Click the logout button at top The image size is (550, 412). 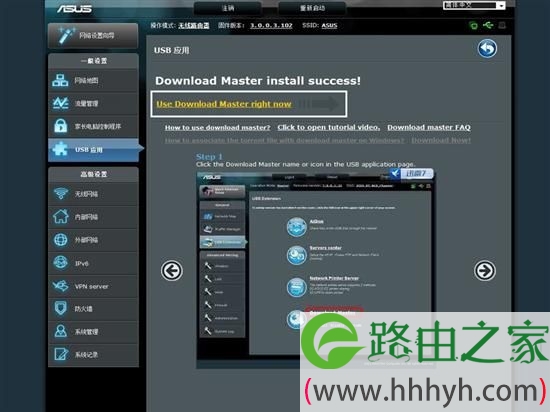[x=228, y=8]
